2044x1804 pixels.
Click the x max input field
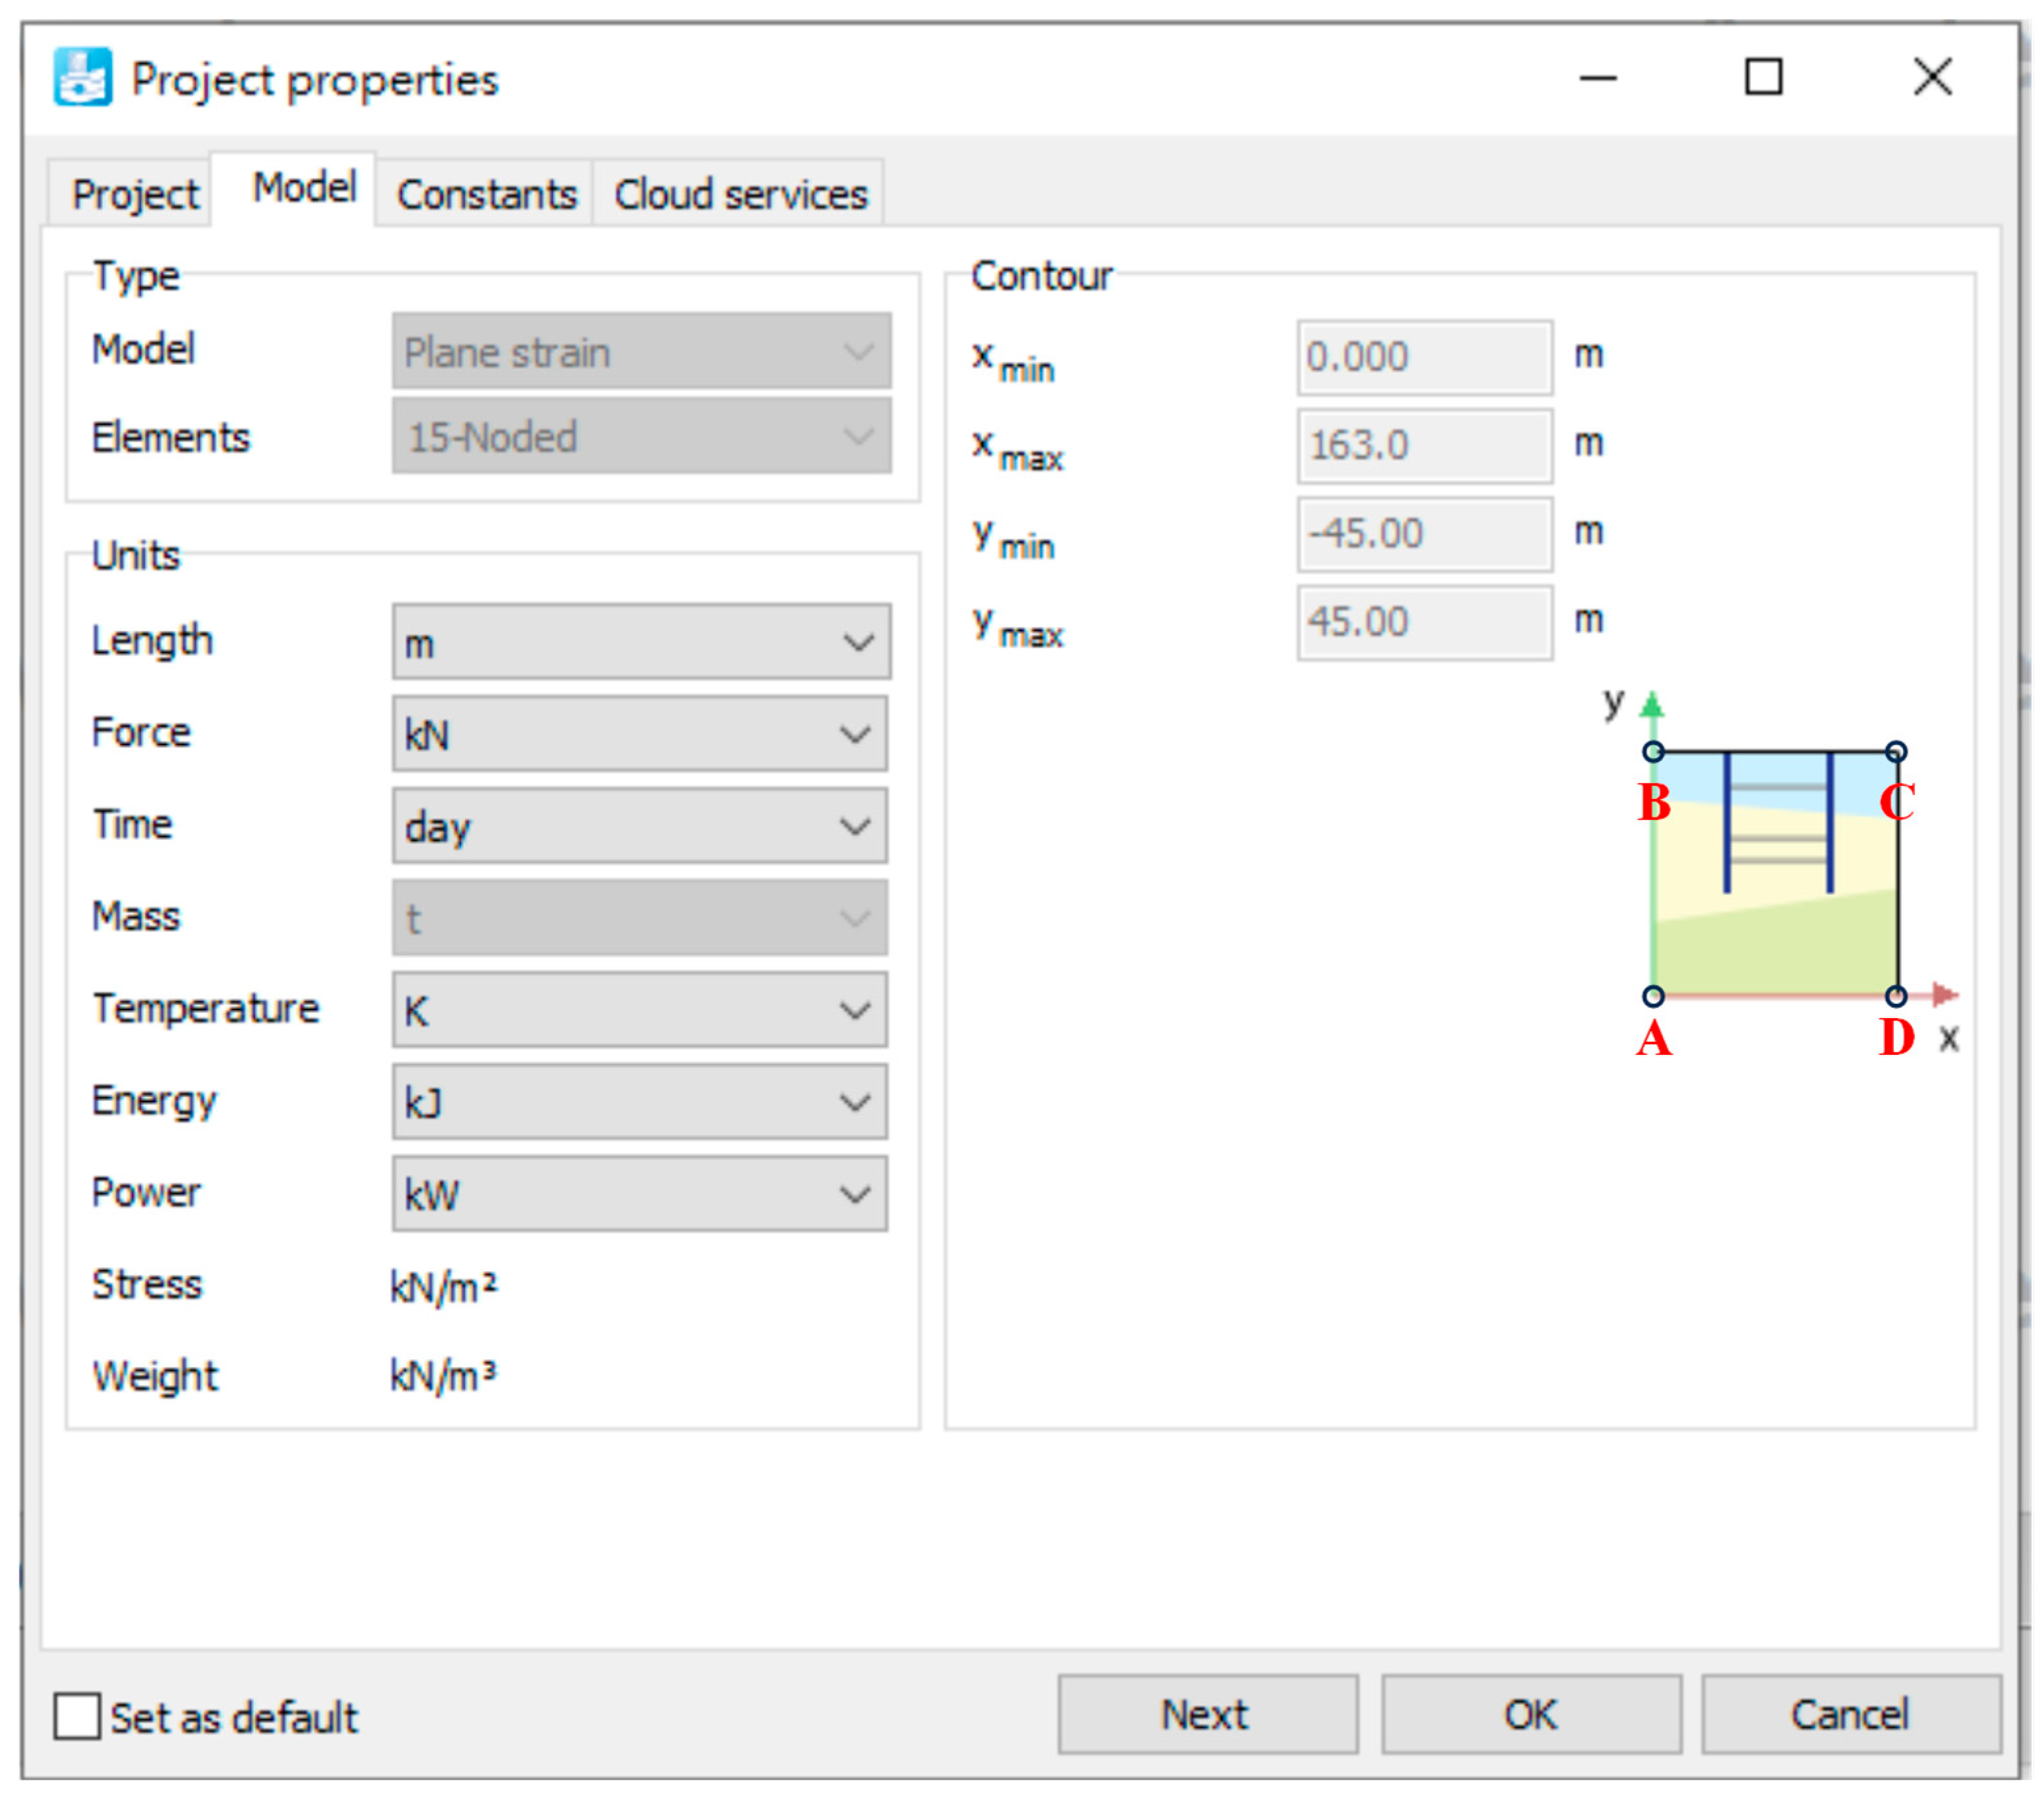(x=1424, y=445)
